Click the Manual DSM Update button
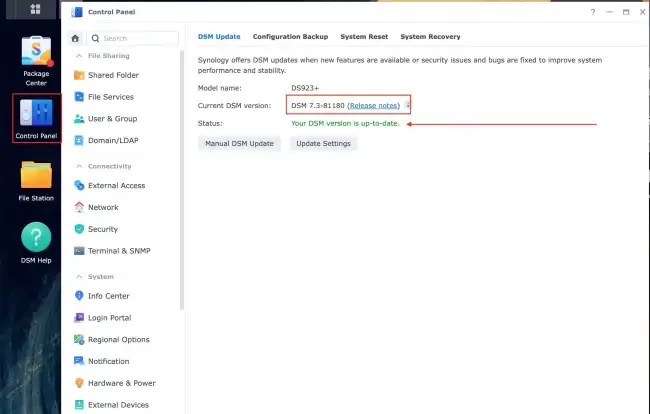Screen dimensions: 650x414 pos(239,143)
